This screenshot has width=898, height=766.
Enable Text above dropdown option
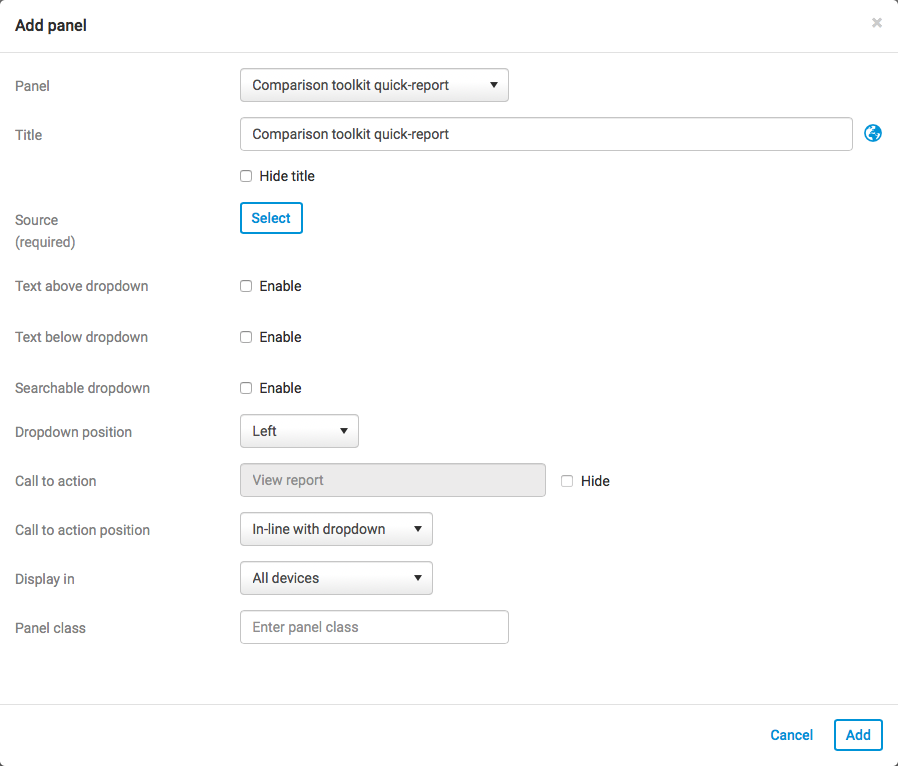point(246,286)
